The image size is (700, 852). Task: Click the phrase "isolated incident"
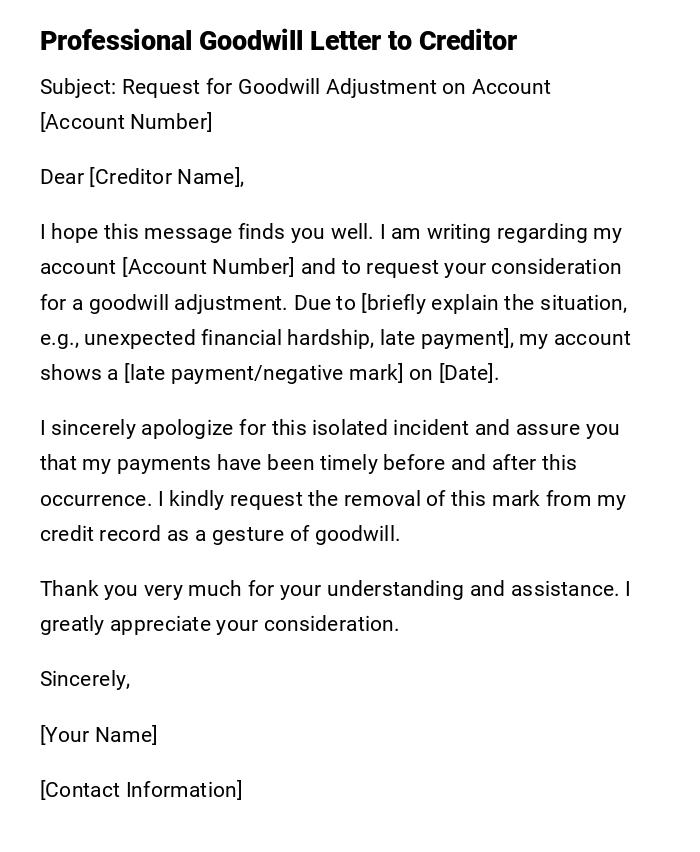click(x=390, y=428)
